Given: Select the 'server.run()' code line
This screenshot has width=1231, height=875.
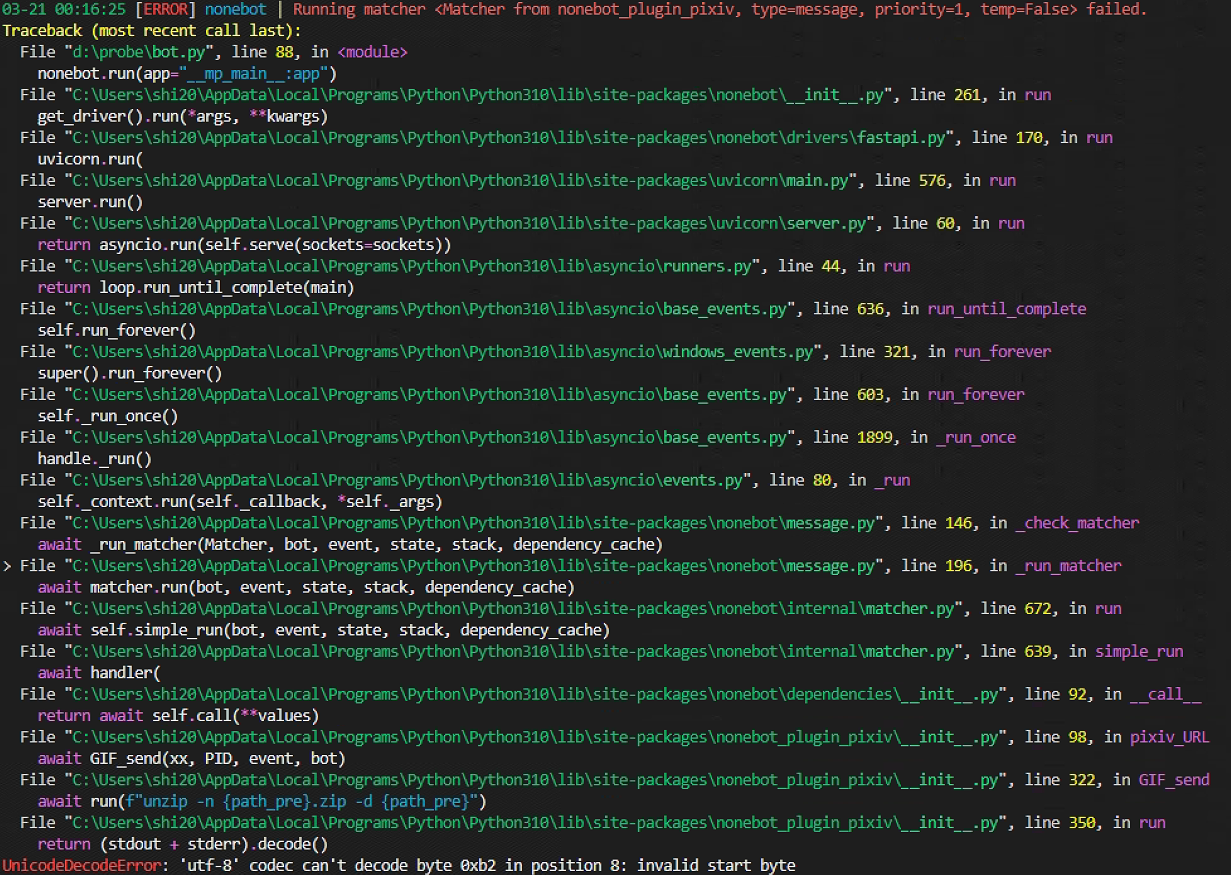Looking at the screenshot, I should pyautogui.click(x=90, y=202).
